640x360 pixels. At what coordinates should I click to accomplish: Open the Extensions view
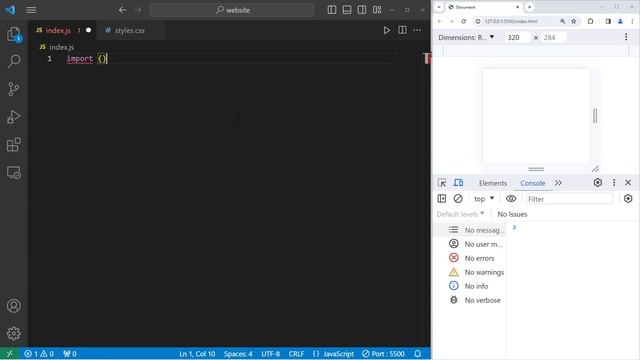13,144
